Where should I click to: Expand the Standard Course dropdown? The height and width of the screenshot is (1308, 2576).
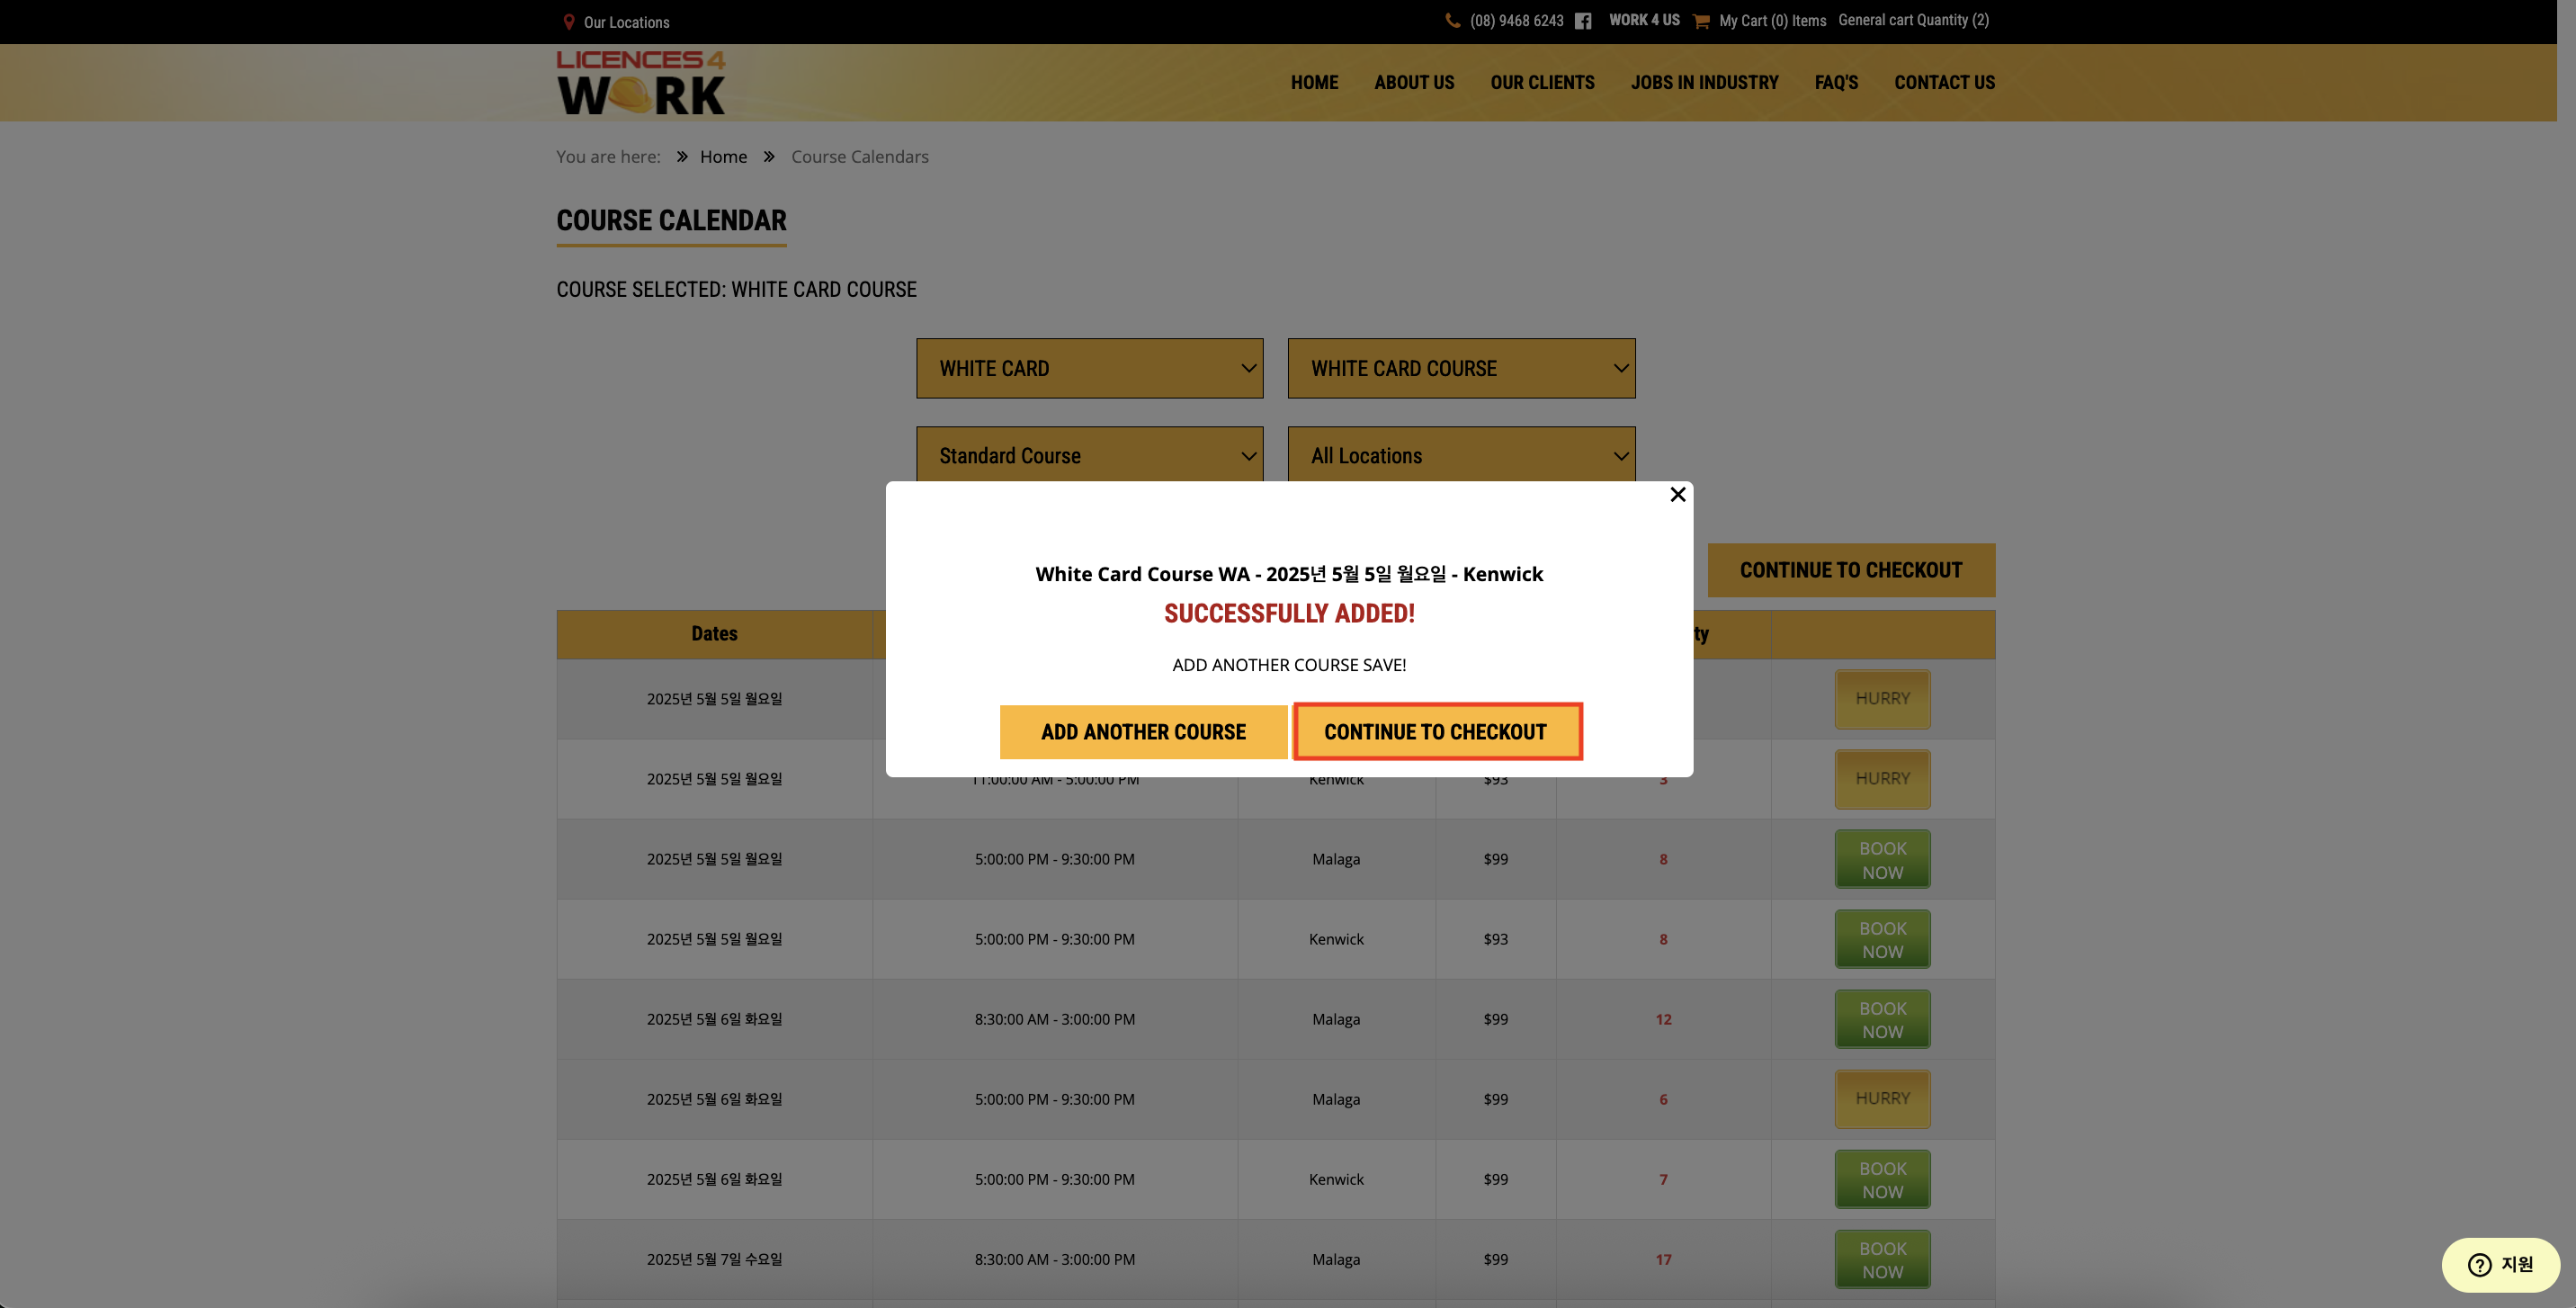(1089, 456)
